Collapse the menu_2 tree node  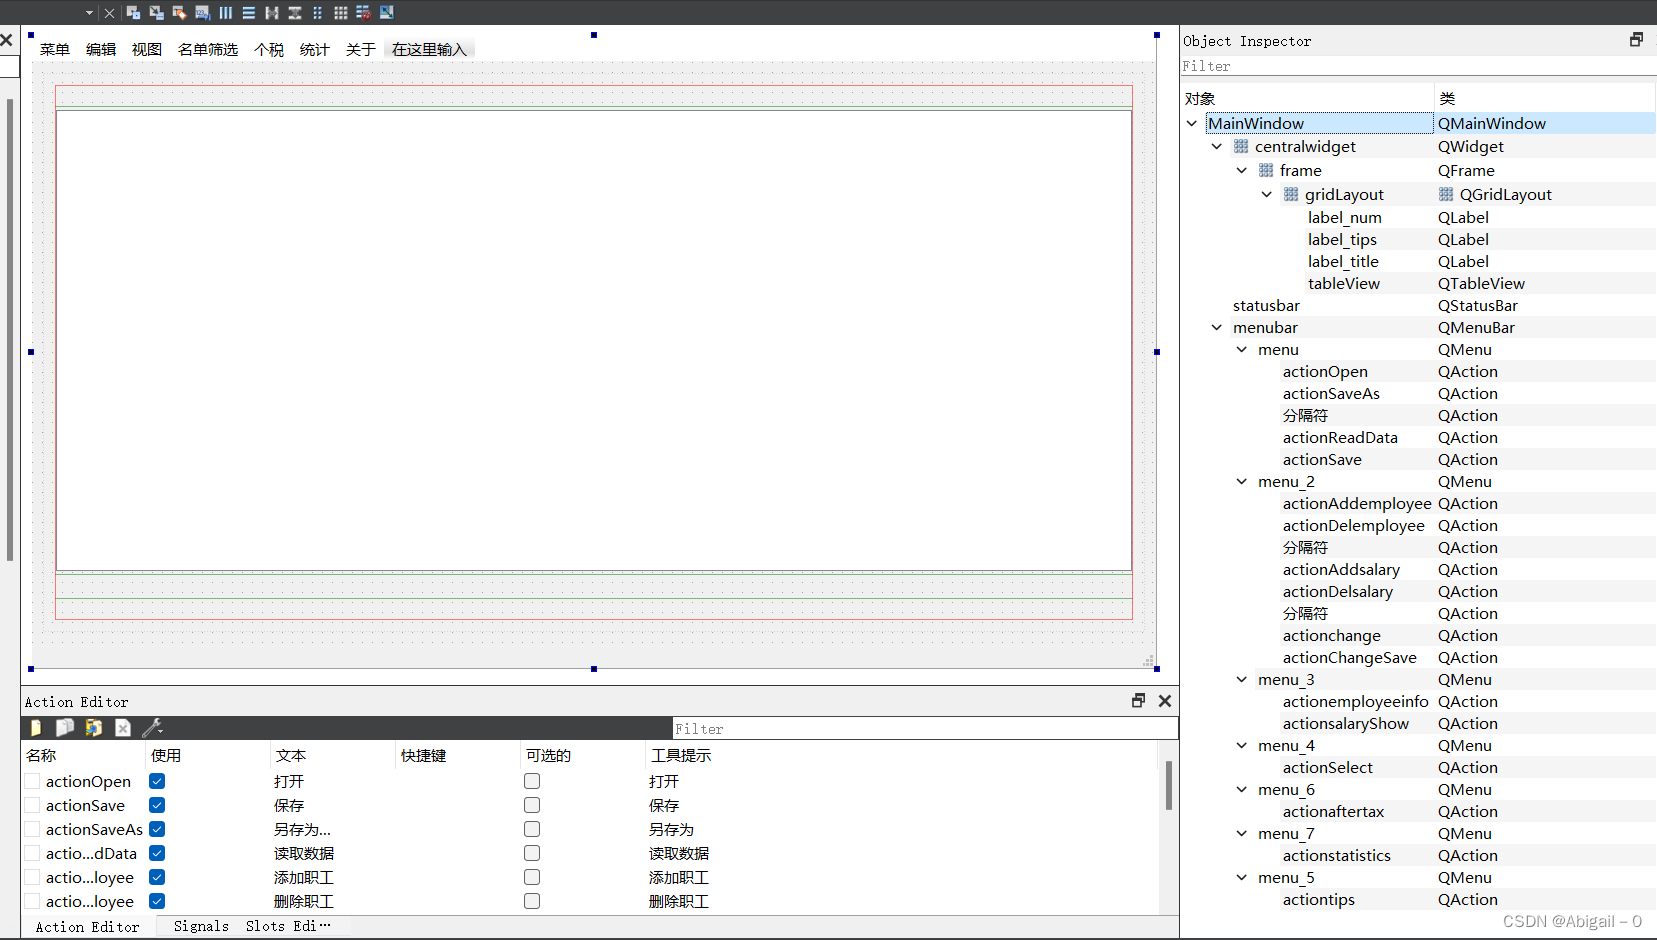1242,482
